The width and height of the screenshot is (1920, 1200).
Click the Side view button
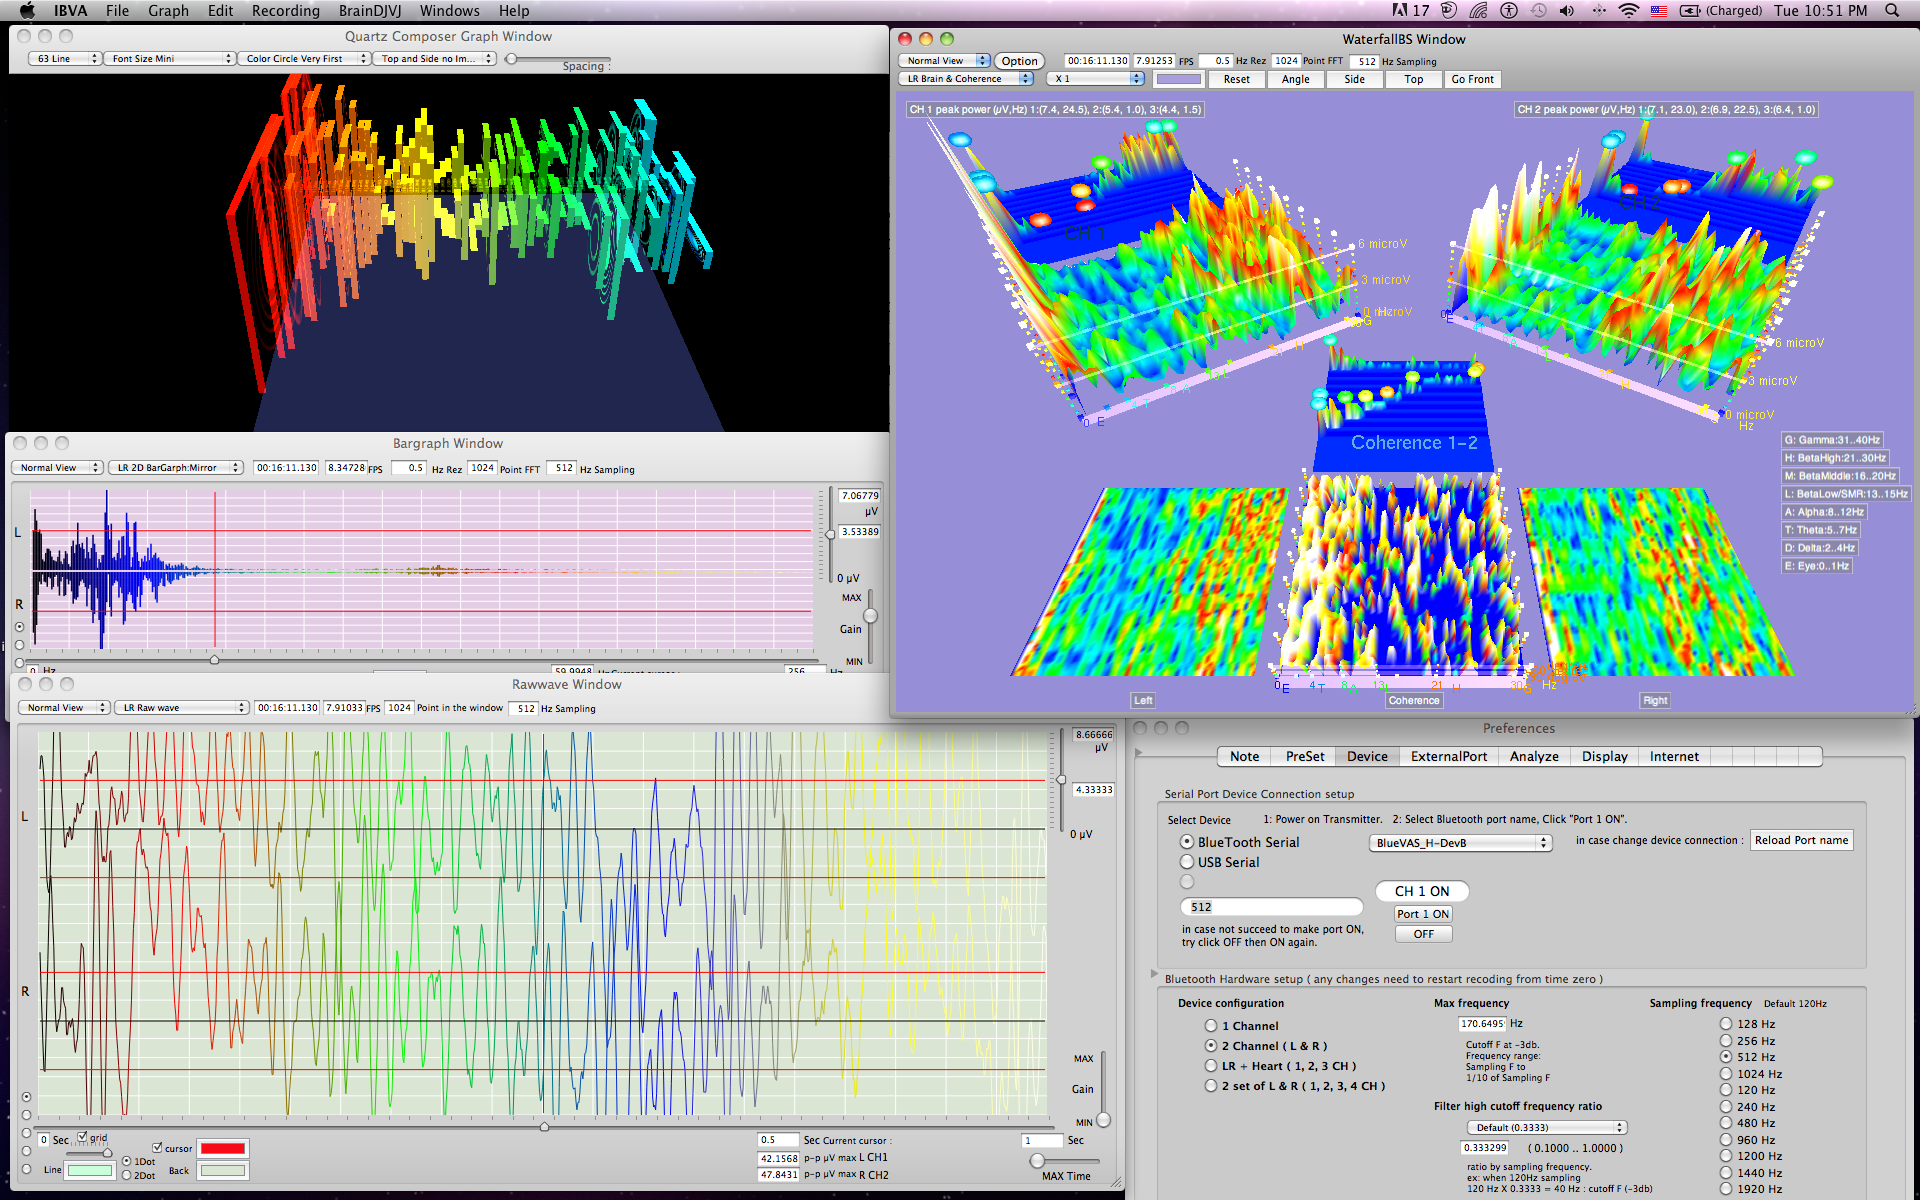coord(1354,79)
